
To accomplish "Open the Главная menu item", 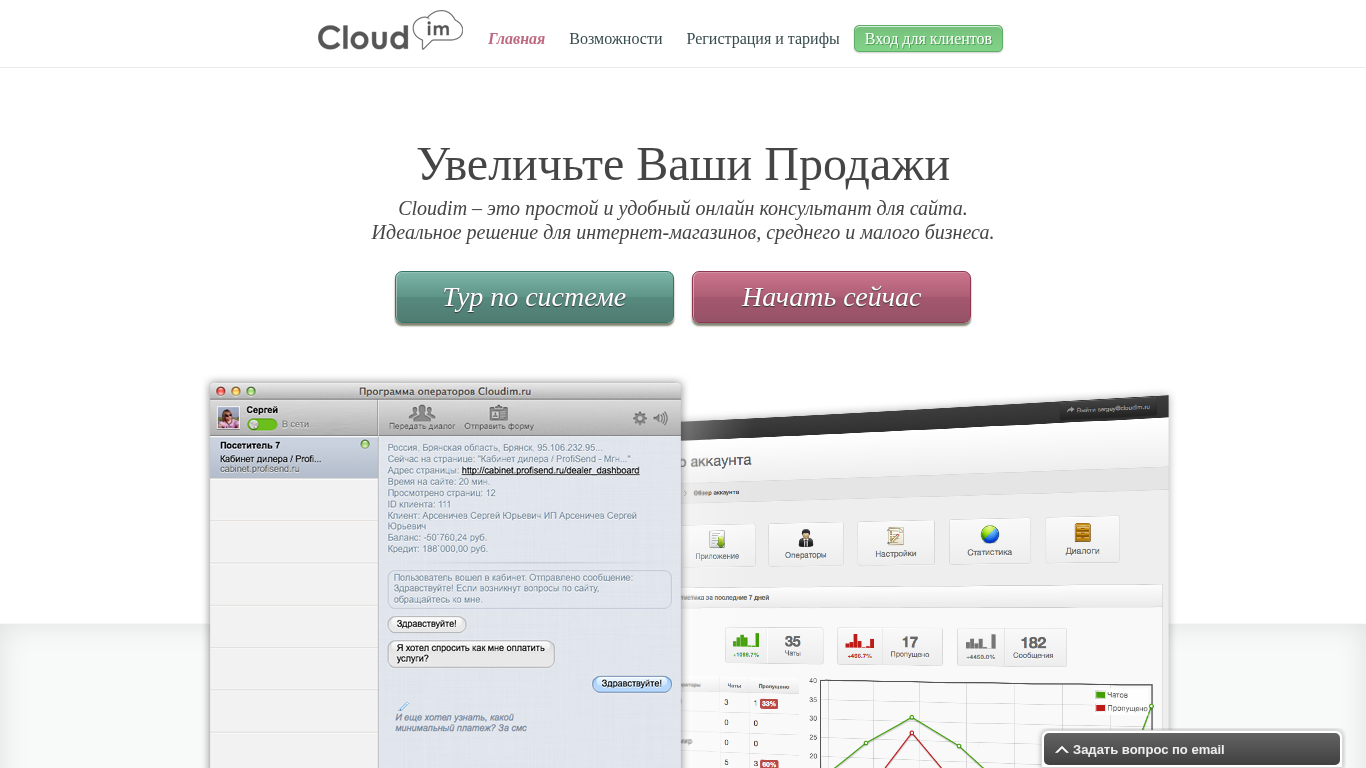I will tap(516, 39).
